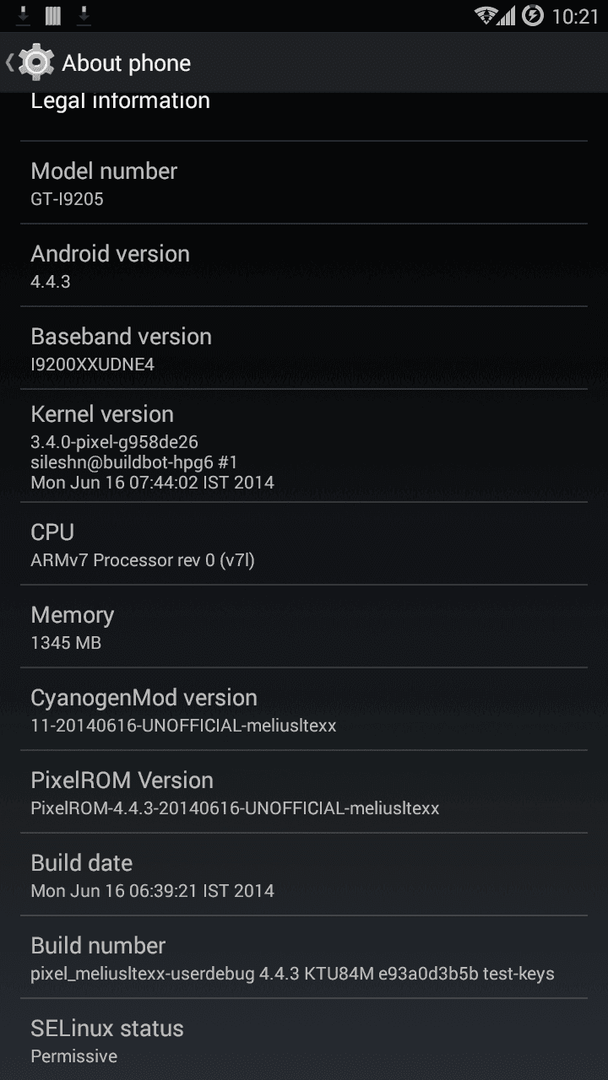Tap the first download arrow notification icon
608x1080 pixels.
click(x=23, y=15)
